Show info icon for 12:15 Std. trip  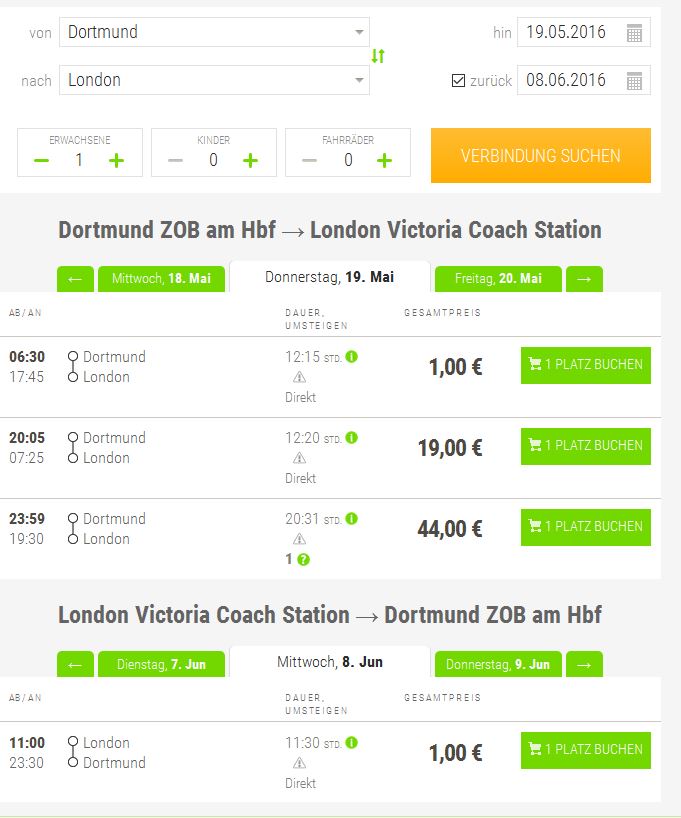tap(352, 357)
